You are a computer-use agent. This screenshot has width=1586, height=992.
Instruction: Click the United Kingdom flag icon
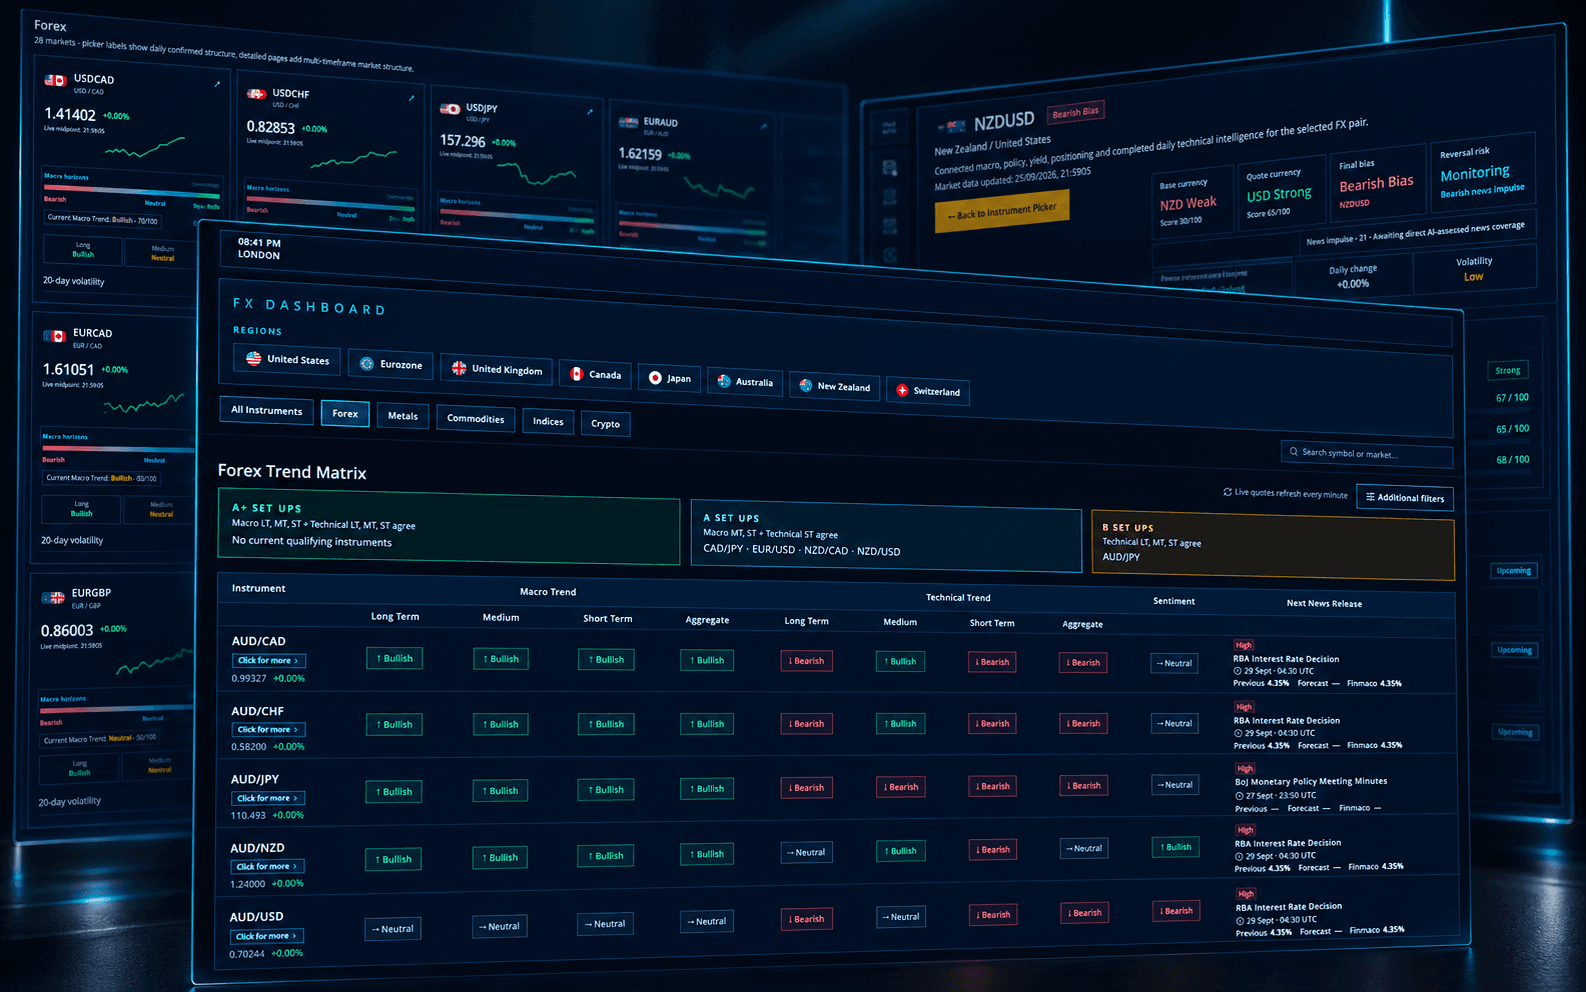click(x=459, y=368)
